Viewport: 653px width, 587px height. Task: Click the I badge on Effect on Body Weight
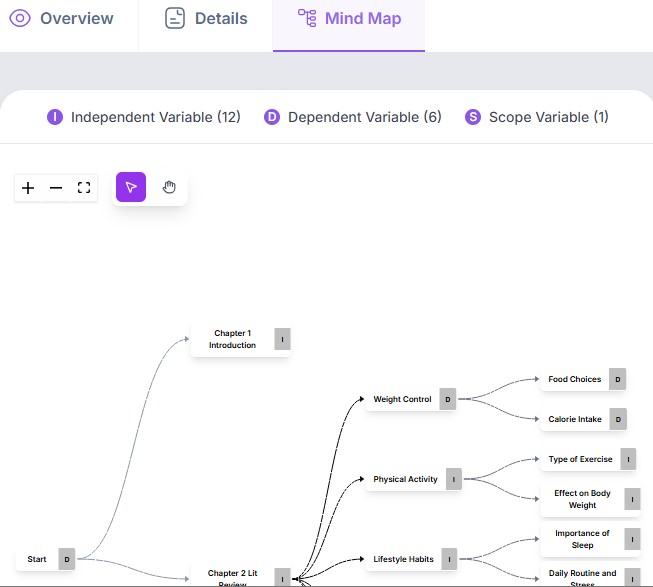tap(632, 499)
